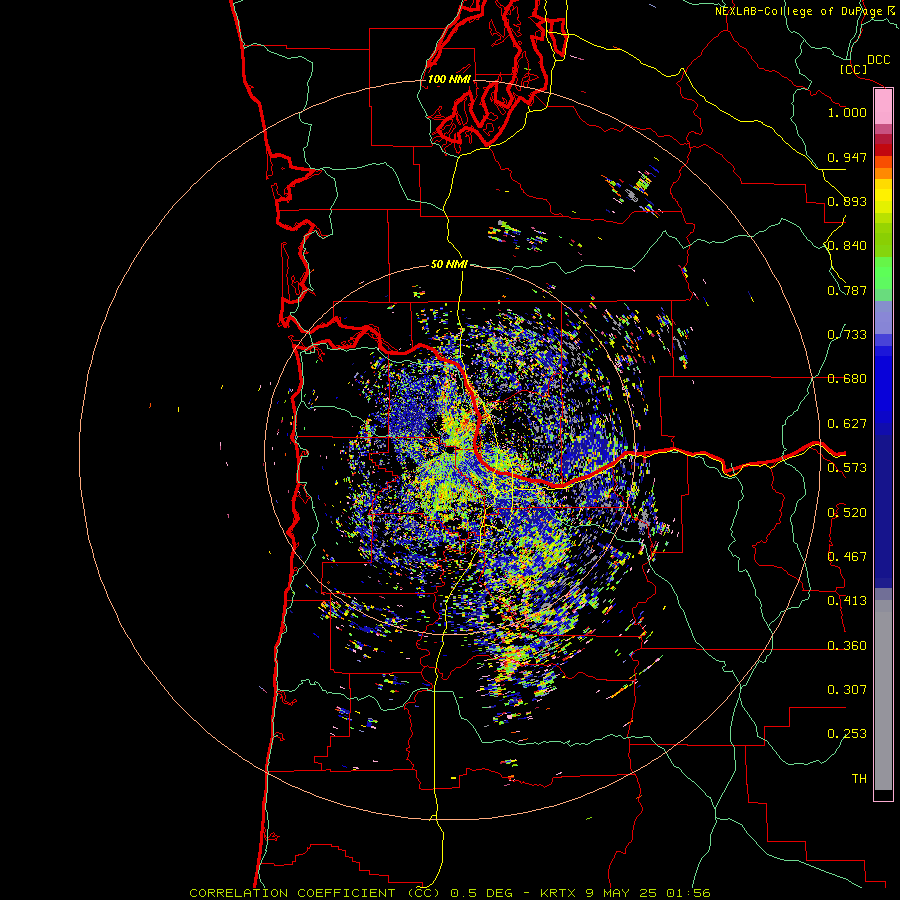Click the gray low-value color band
The image size is (900, 900).
point(883,695)
